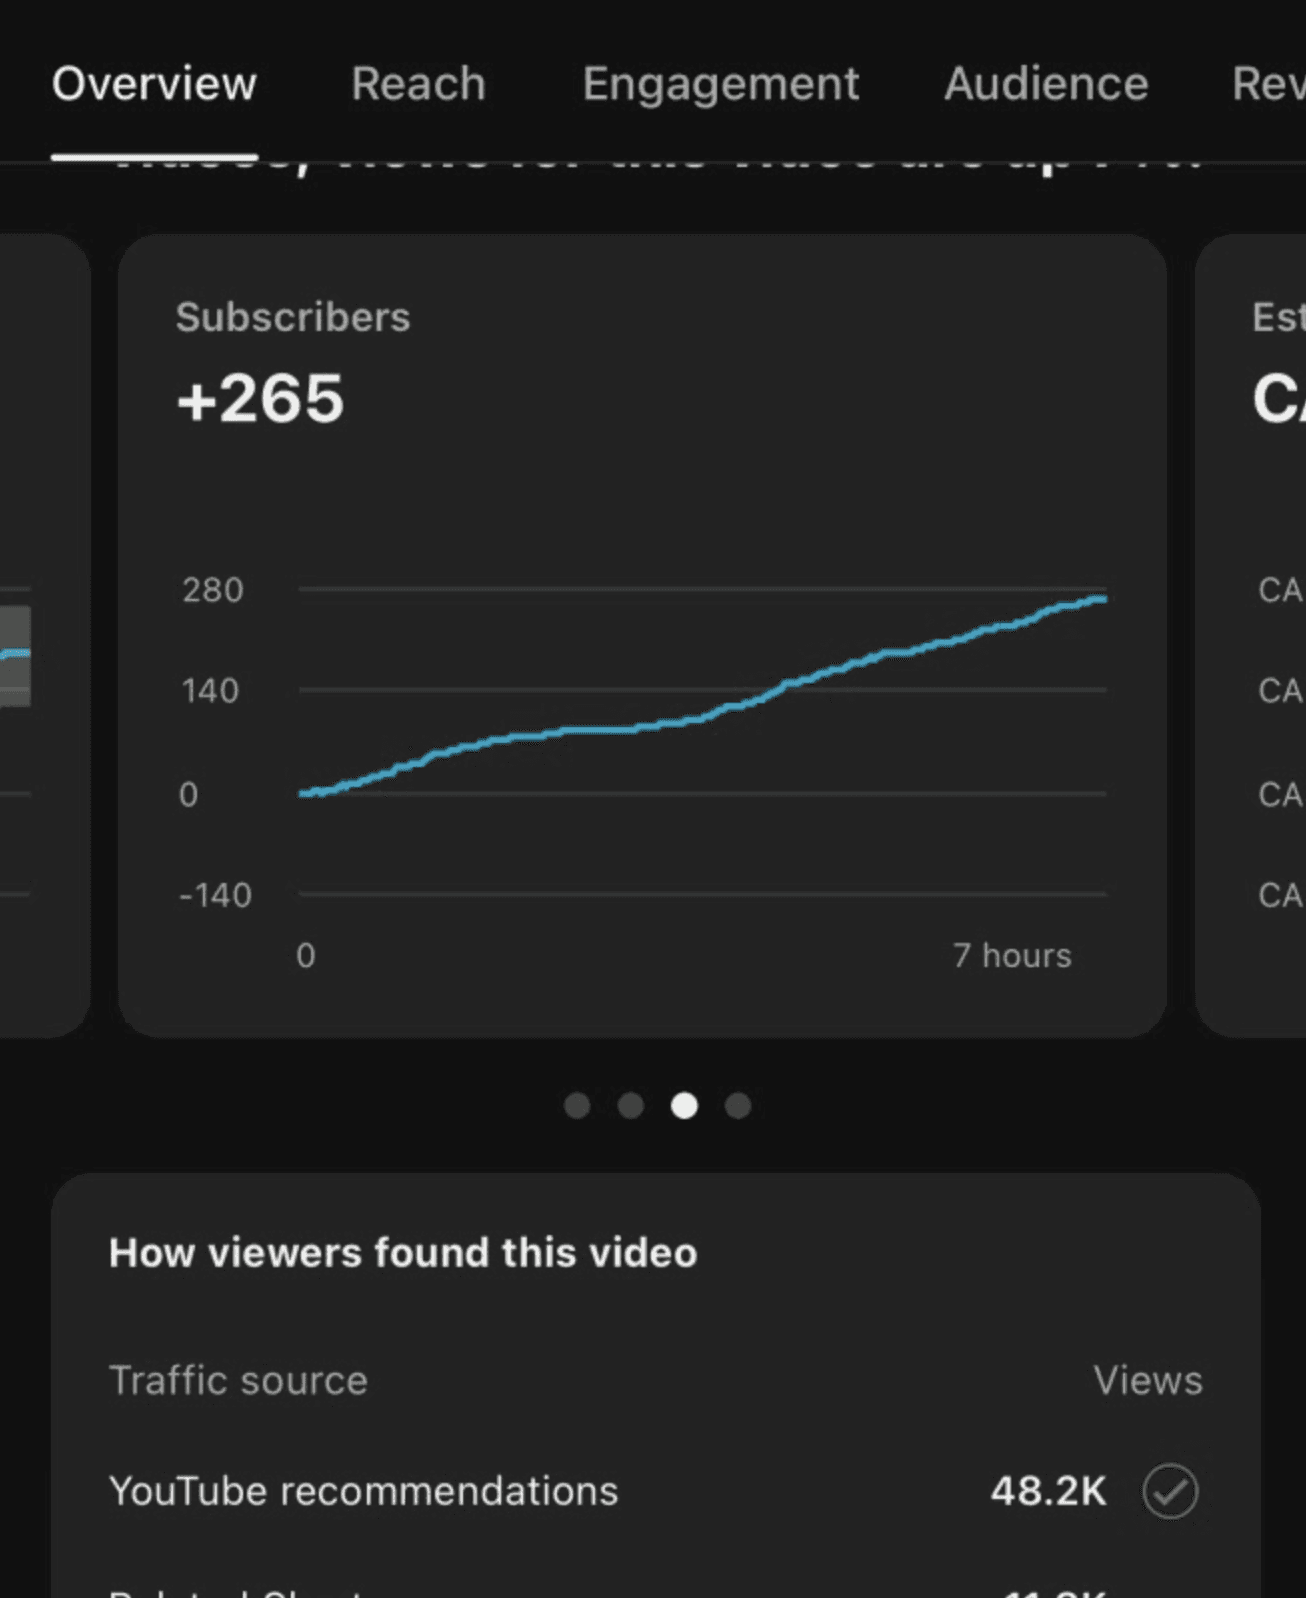1306x1598 pixels.
Task: Switch to the Overview tab
Action: pyautogui.click(x=154, y=84)
